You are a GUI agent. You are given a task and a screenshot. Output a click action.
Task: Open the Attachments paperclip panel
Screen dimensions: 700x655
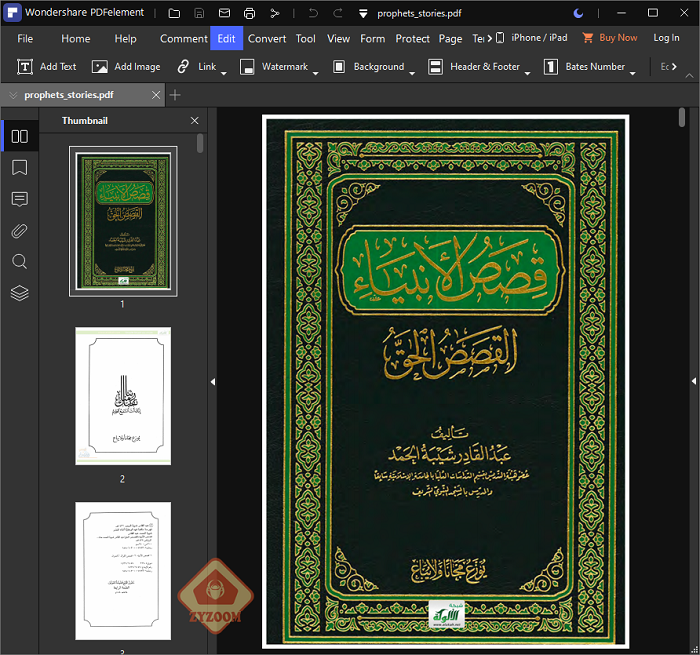pyautogui.click(x=20, y=231)
